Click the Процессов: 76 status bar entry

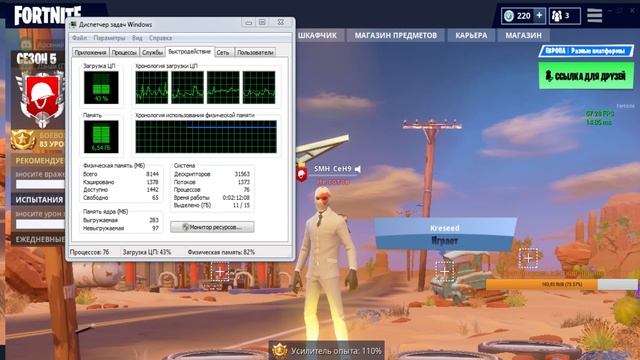(x=89, y=252)
